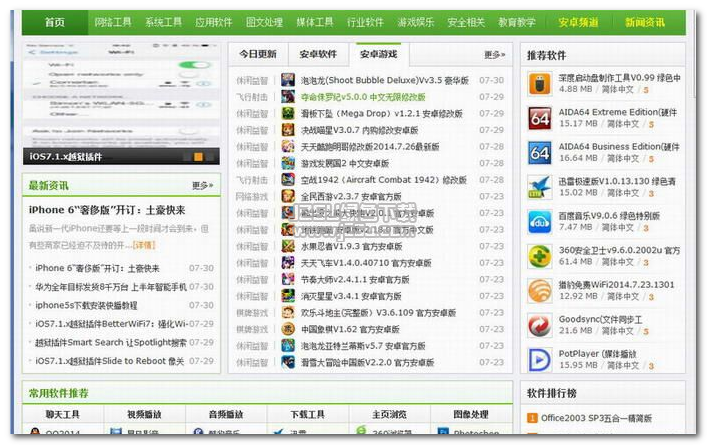This screenshot has width=707, height=445.
Task: Click the 欢乐斗地主 game icon
Action: [288, 312]
